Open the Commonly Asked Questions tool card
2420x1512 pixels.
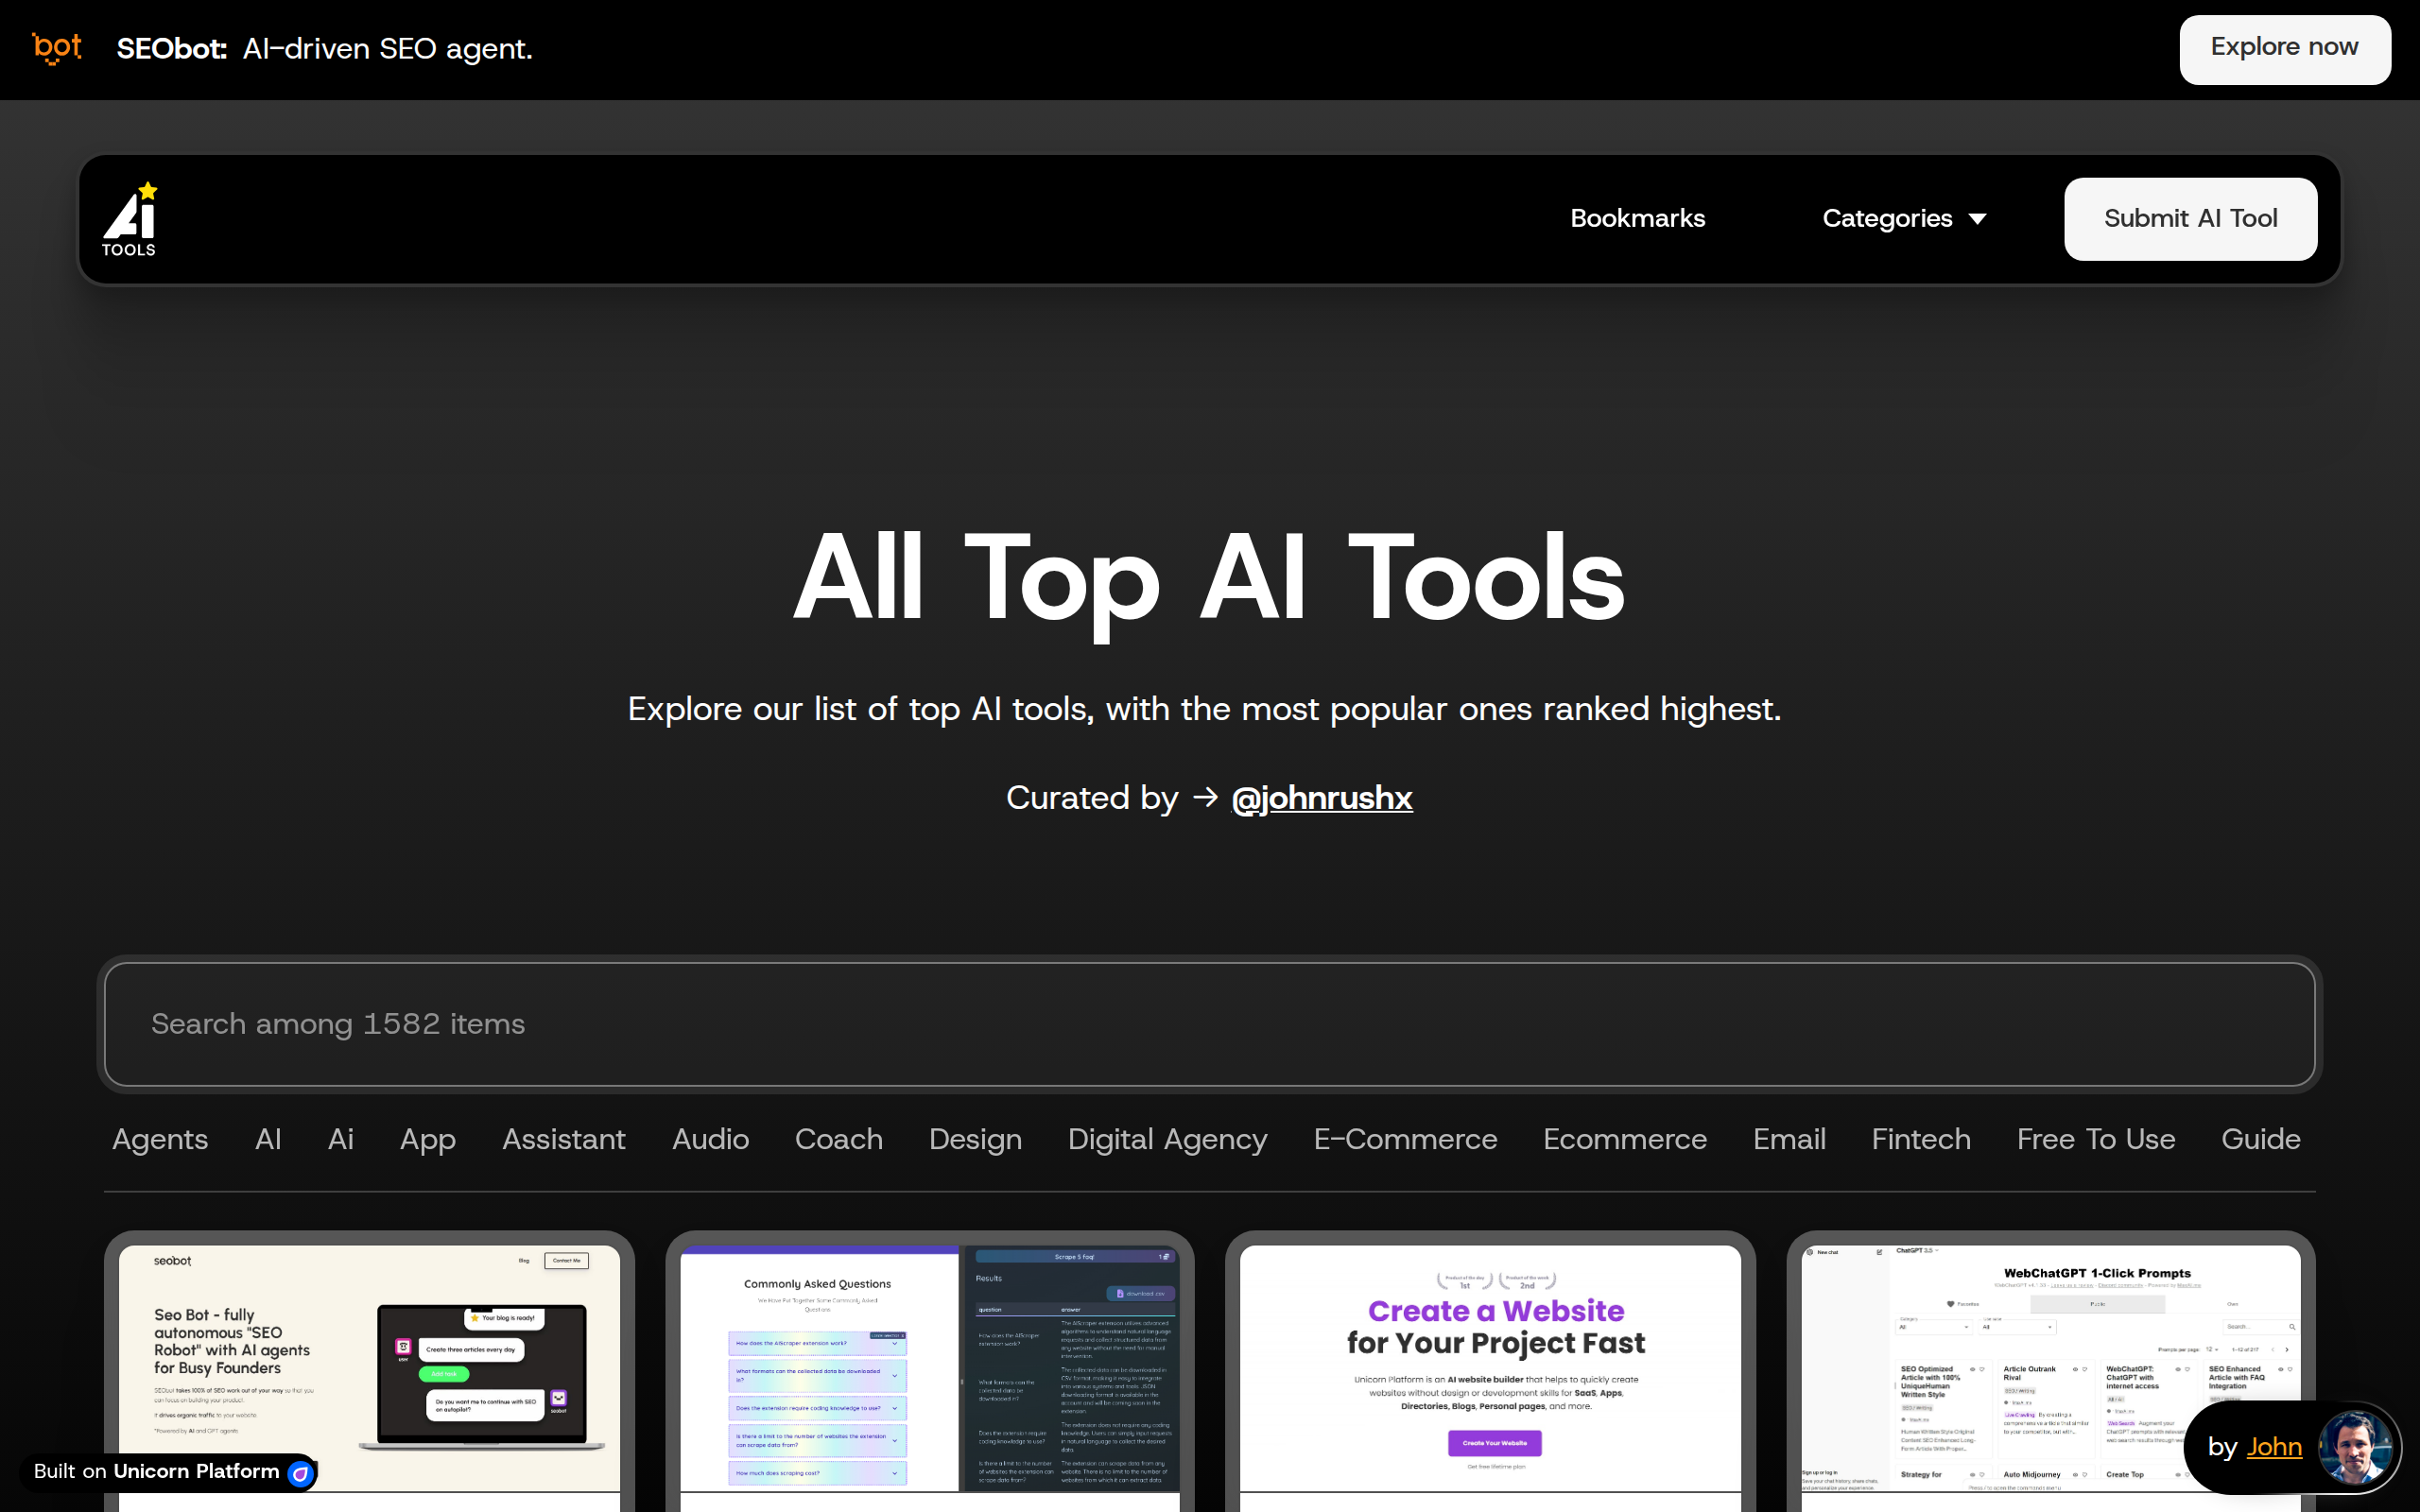coord(930,1370)
